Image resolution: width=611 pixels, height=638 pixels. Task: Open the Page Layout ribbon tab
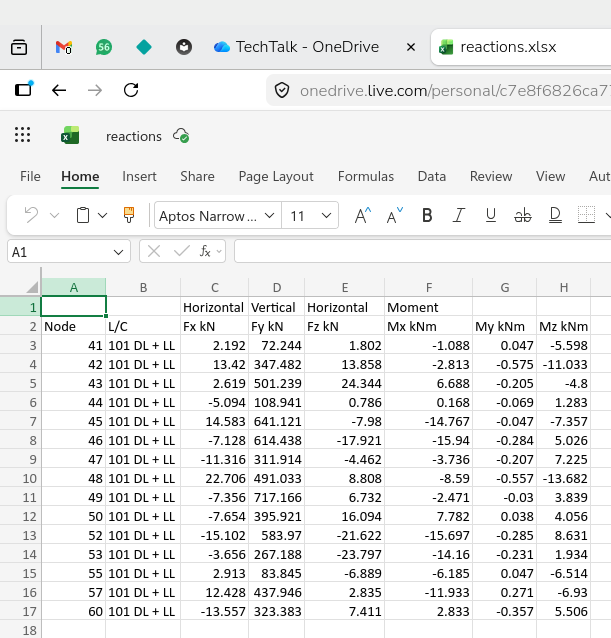tap(276, 176)
